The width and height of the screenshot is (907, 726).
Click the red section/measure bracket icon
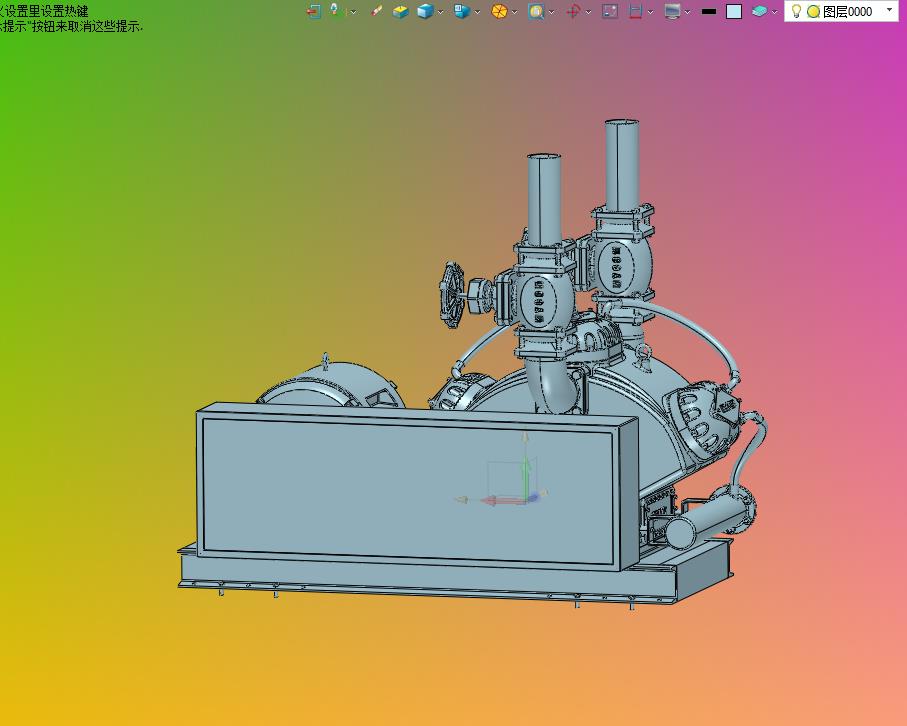[636, 11]
